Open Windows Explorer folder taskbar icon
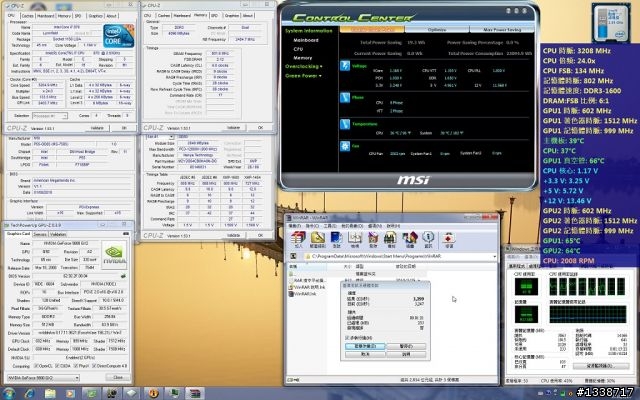Screen dimensions: 640x400 tap(50, 393)
